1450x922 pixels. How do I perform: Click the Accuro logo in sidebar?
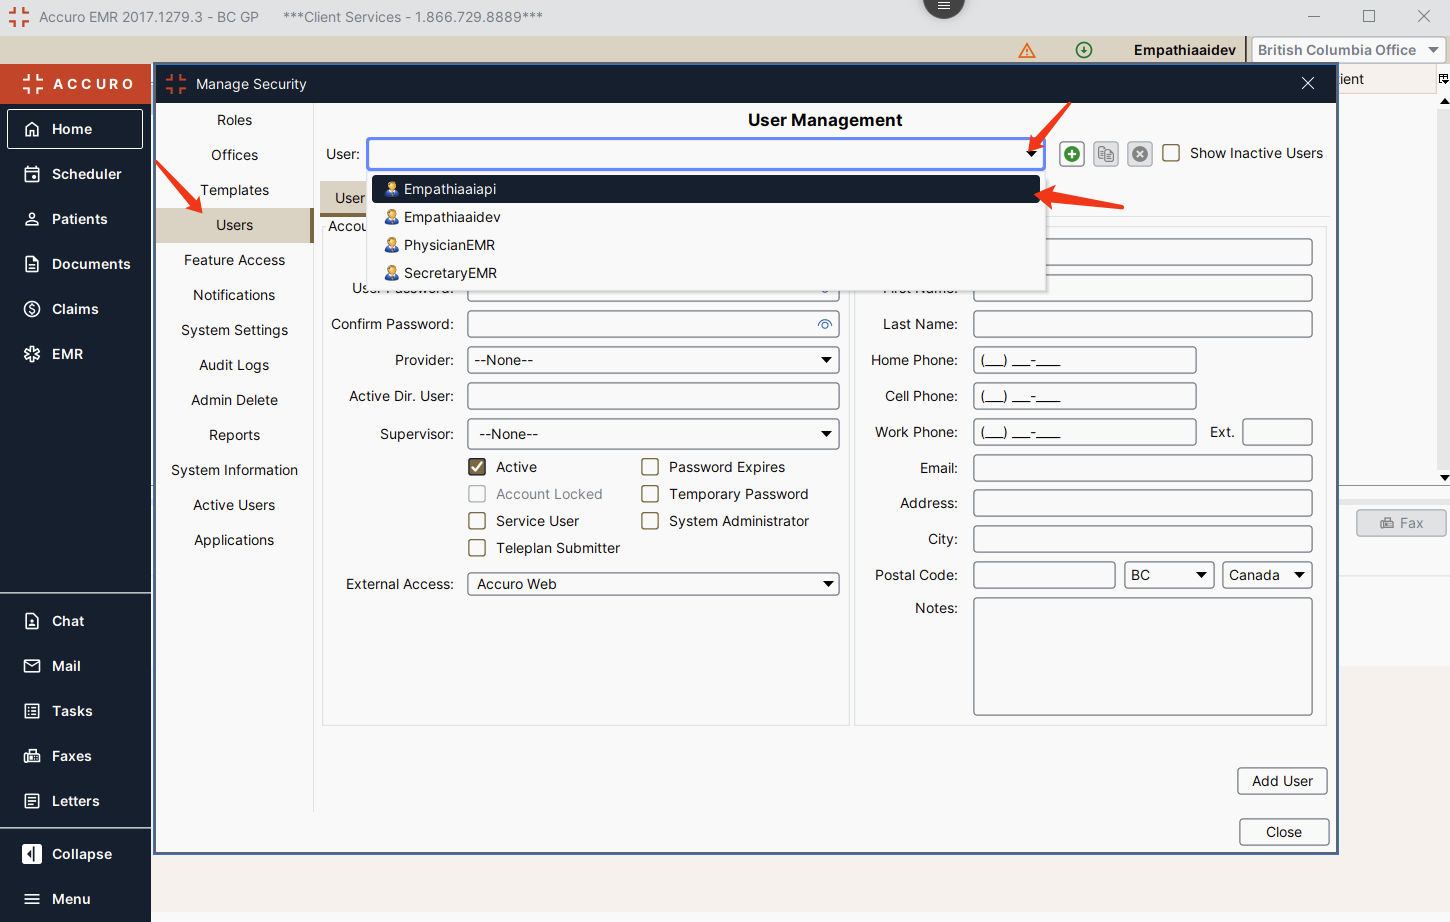(77, 84)
